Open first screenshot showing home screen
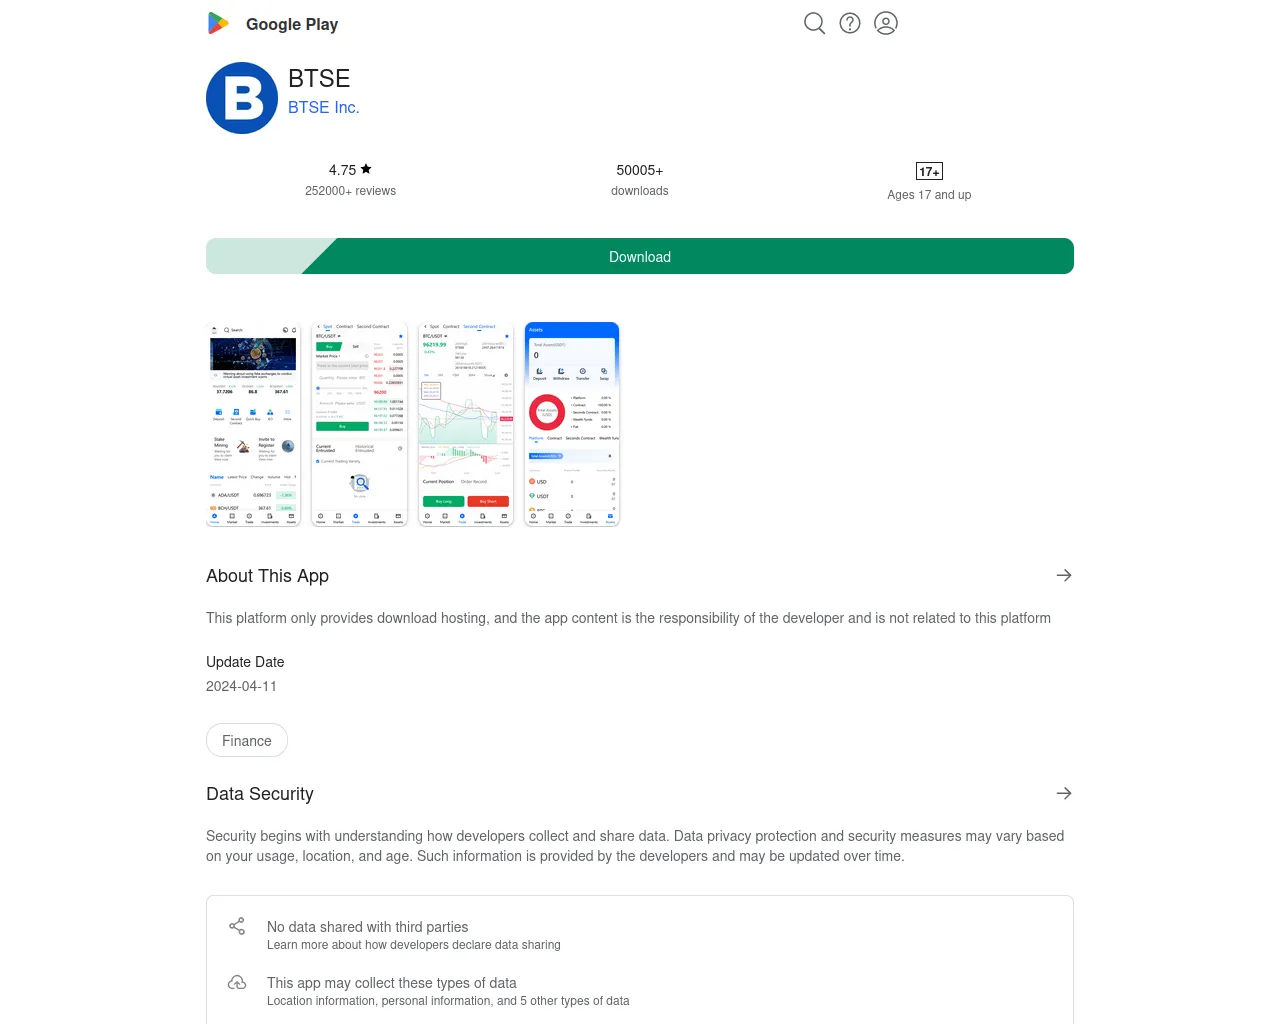This screenshot has width=1280, height=1024. pos(253,424)
